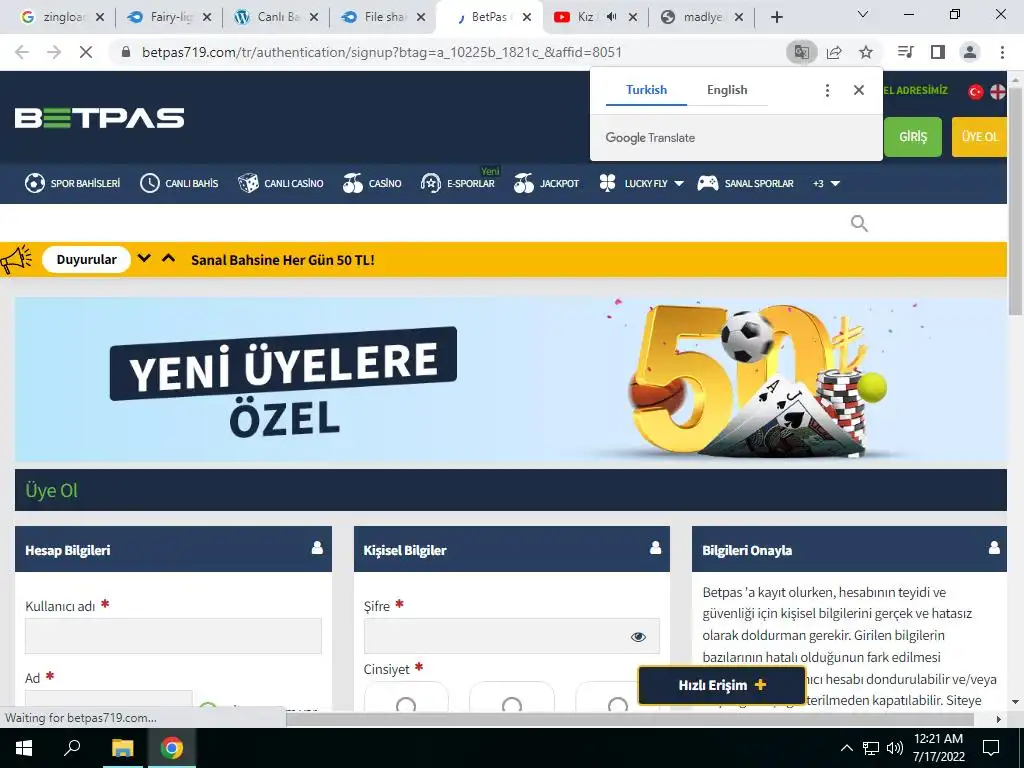Open File Explorer from taskbar
The width and height of the screenshot is (1024, 768).
122,748
